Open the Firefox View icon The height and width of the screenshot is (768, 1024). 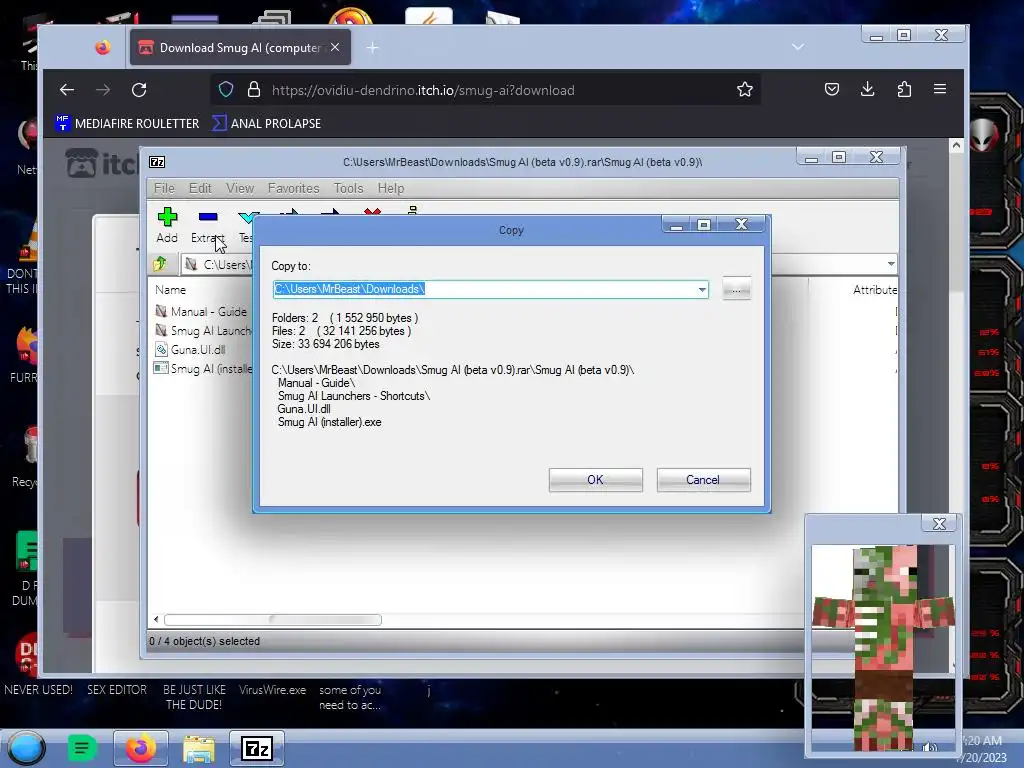103,48
